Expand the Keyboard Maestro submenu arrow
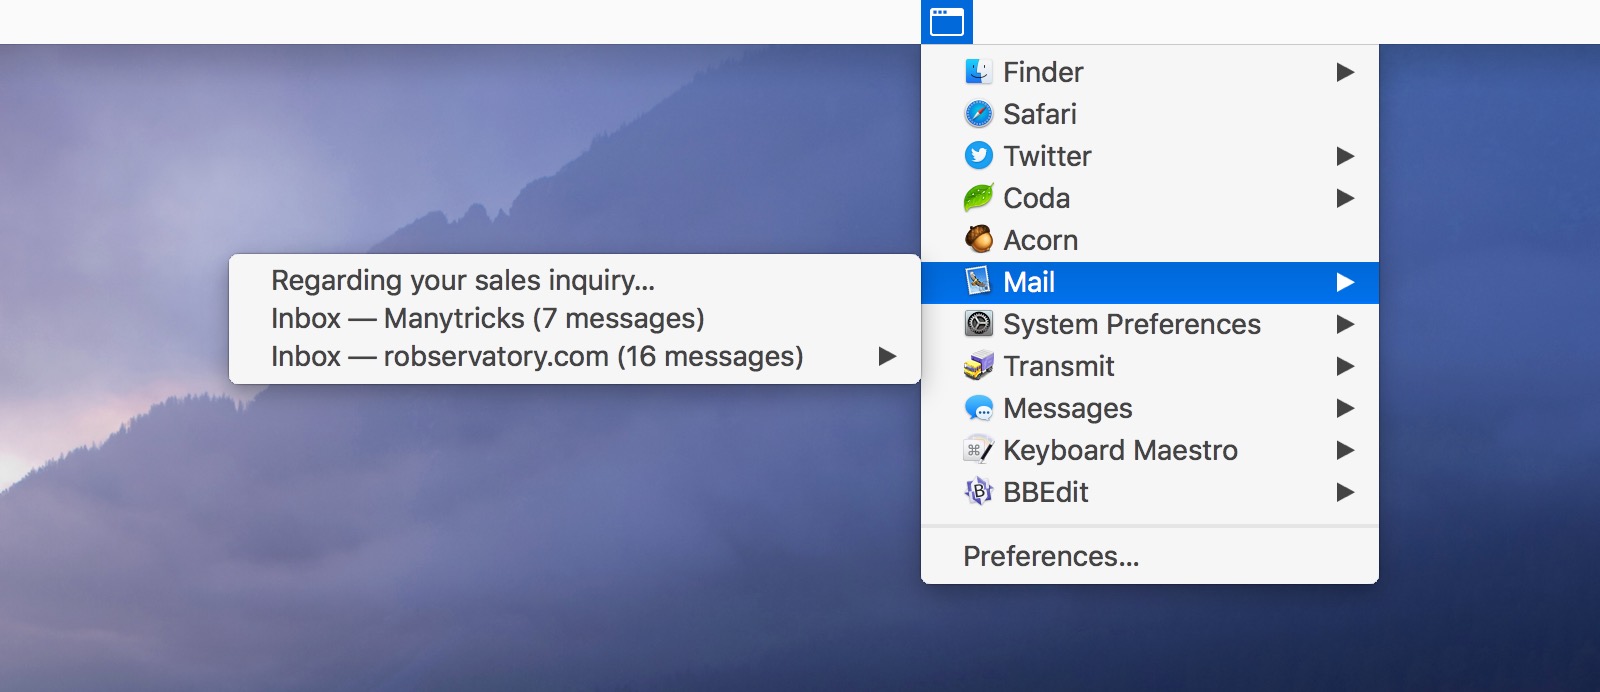This screenshot has height=692, width=1600. point(1345,450)
